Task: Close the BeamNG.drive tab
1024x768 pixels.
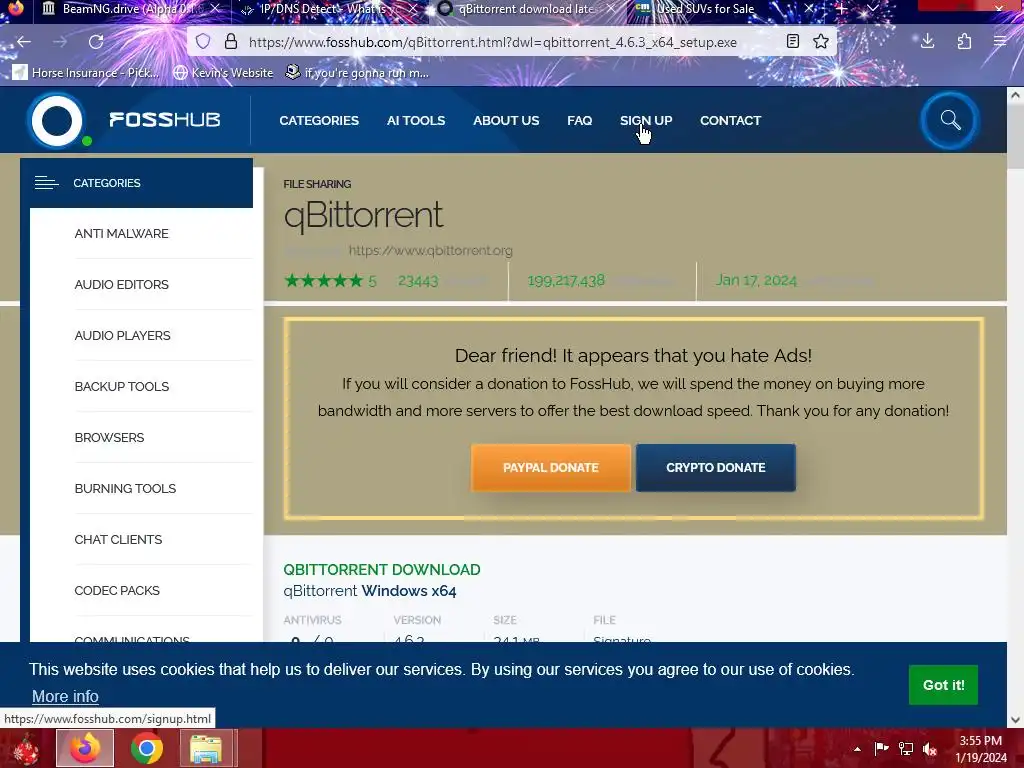Action: 215,9
